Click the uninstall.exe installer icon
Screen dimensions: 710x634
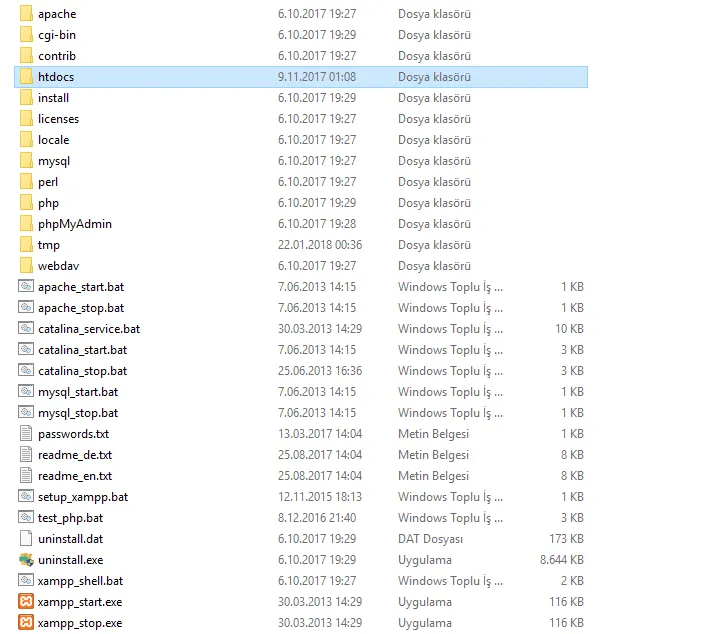(26, 560)
